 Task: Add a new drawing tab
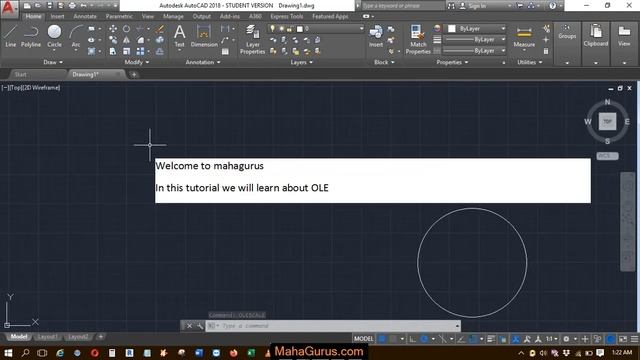[x=134, y=74]
